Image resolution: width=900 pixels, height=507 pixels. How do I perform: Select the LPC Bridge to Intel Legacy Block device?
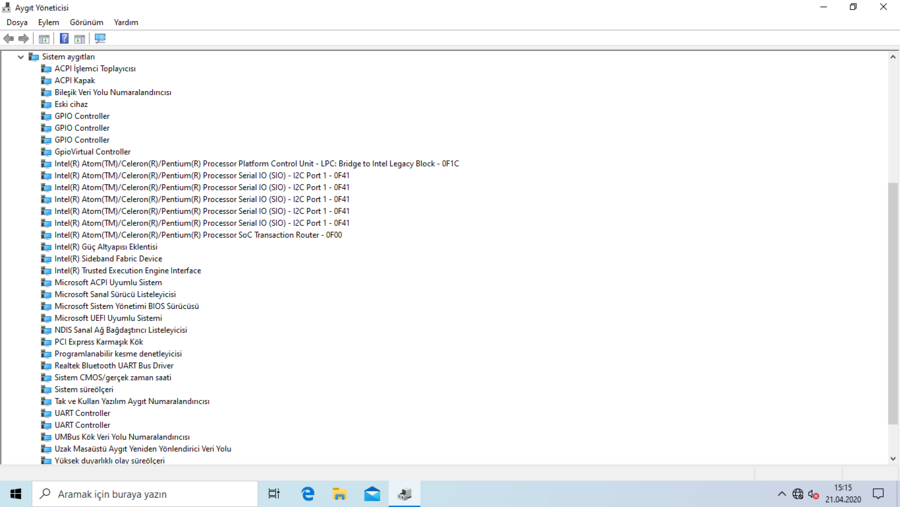(x=257, y=164)
